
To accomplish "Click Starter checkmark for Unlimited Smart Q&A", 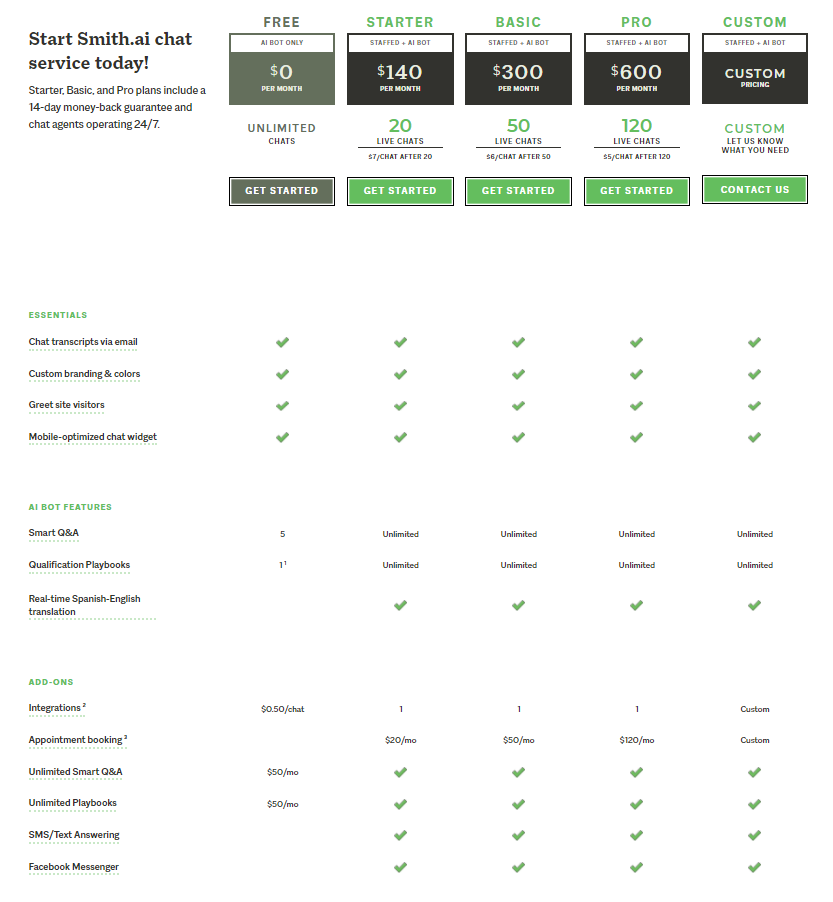I will point(400,772).
